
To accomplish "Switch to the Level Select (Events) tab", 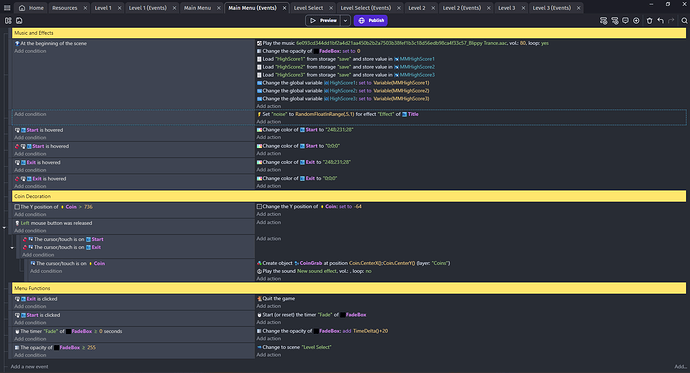I will click(x=366, y=8).
